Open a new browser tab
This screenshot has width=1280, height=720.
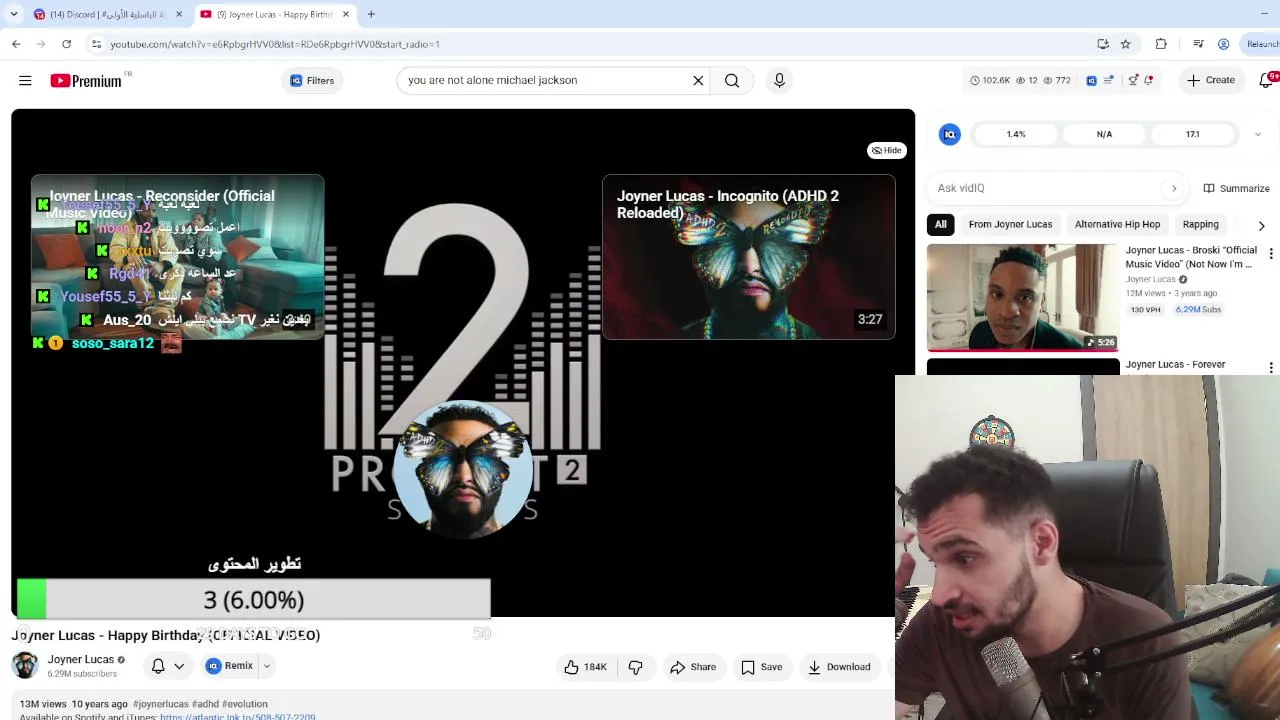click(x=371, y=14)
